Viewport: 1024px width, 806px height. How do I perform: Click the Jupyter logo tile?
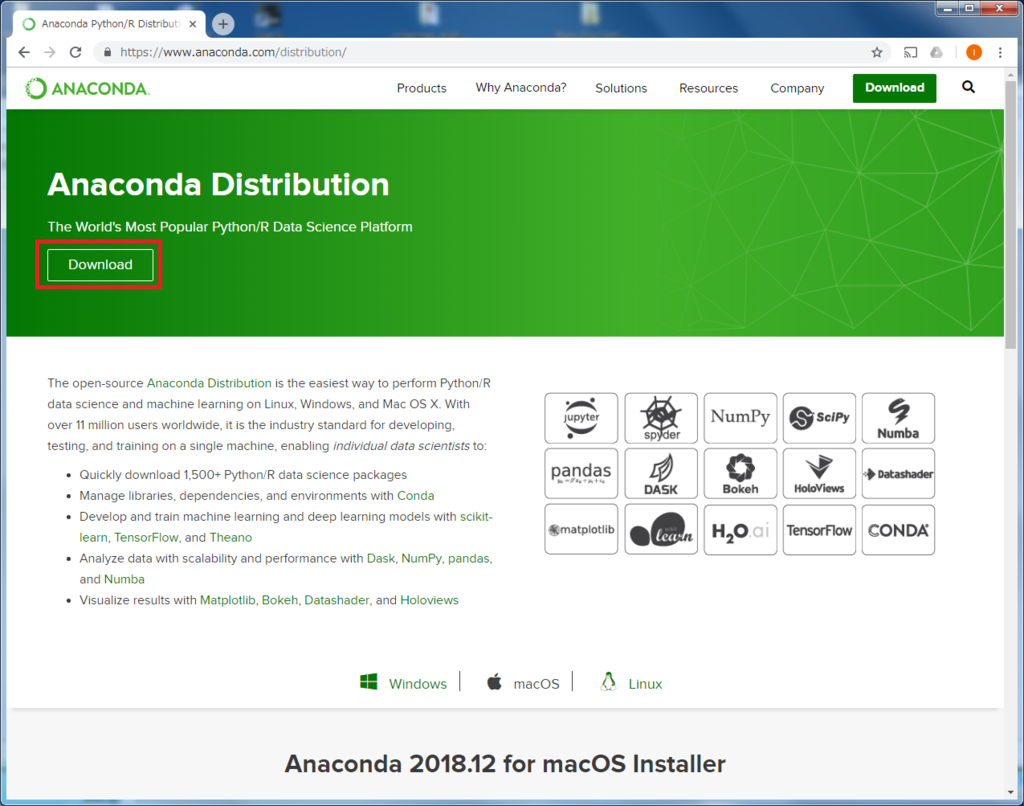click(581, 418)
